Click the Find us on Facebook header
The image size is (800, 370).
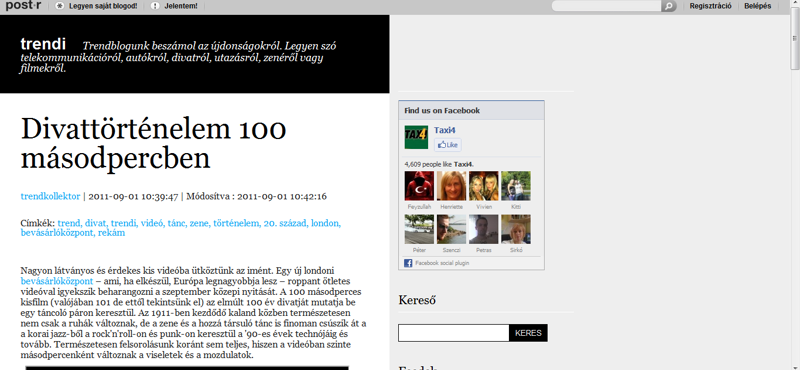click(x=442, y=110)
